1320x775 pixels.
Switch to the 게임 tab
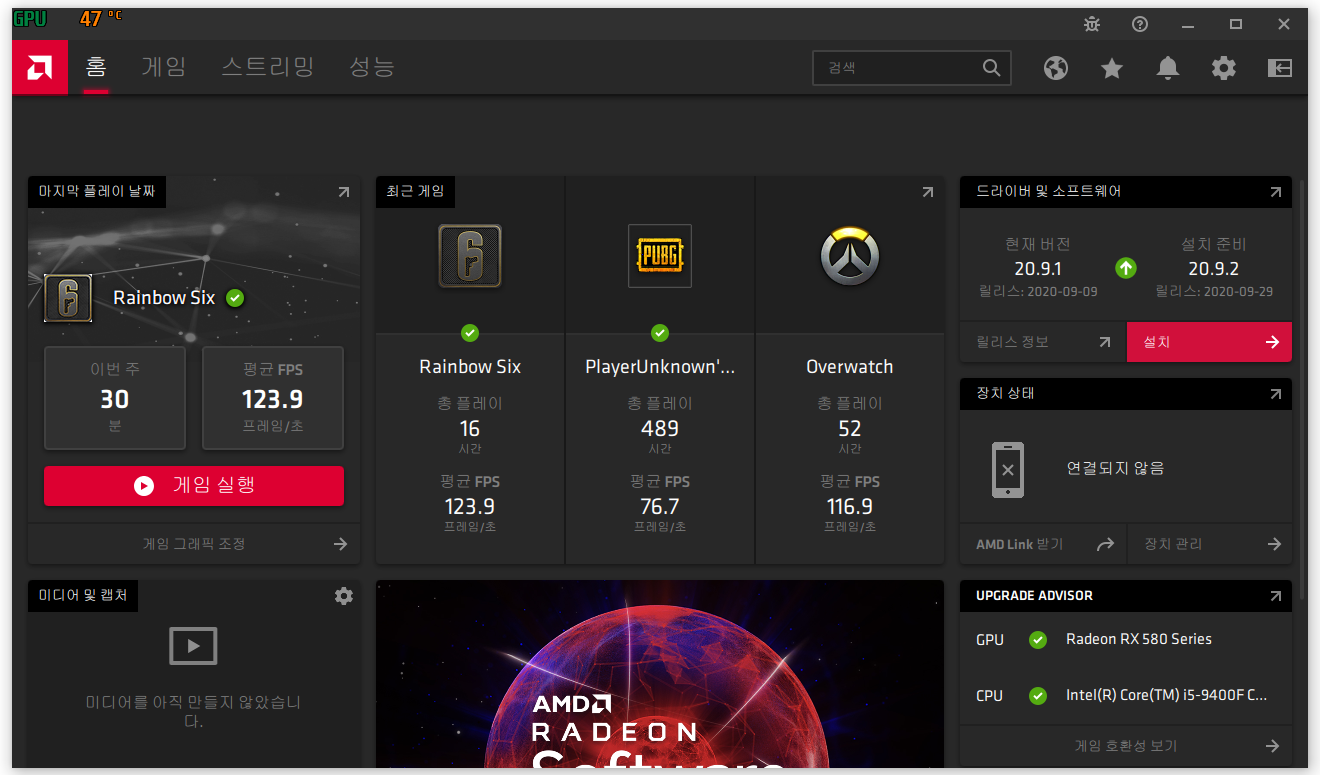pyautogui.click(x=164, y=68)
